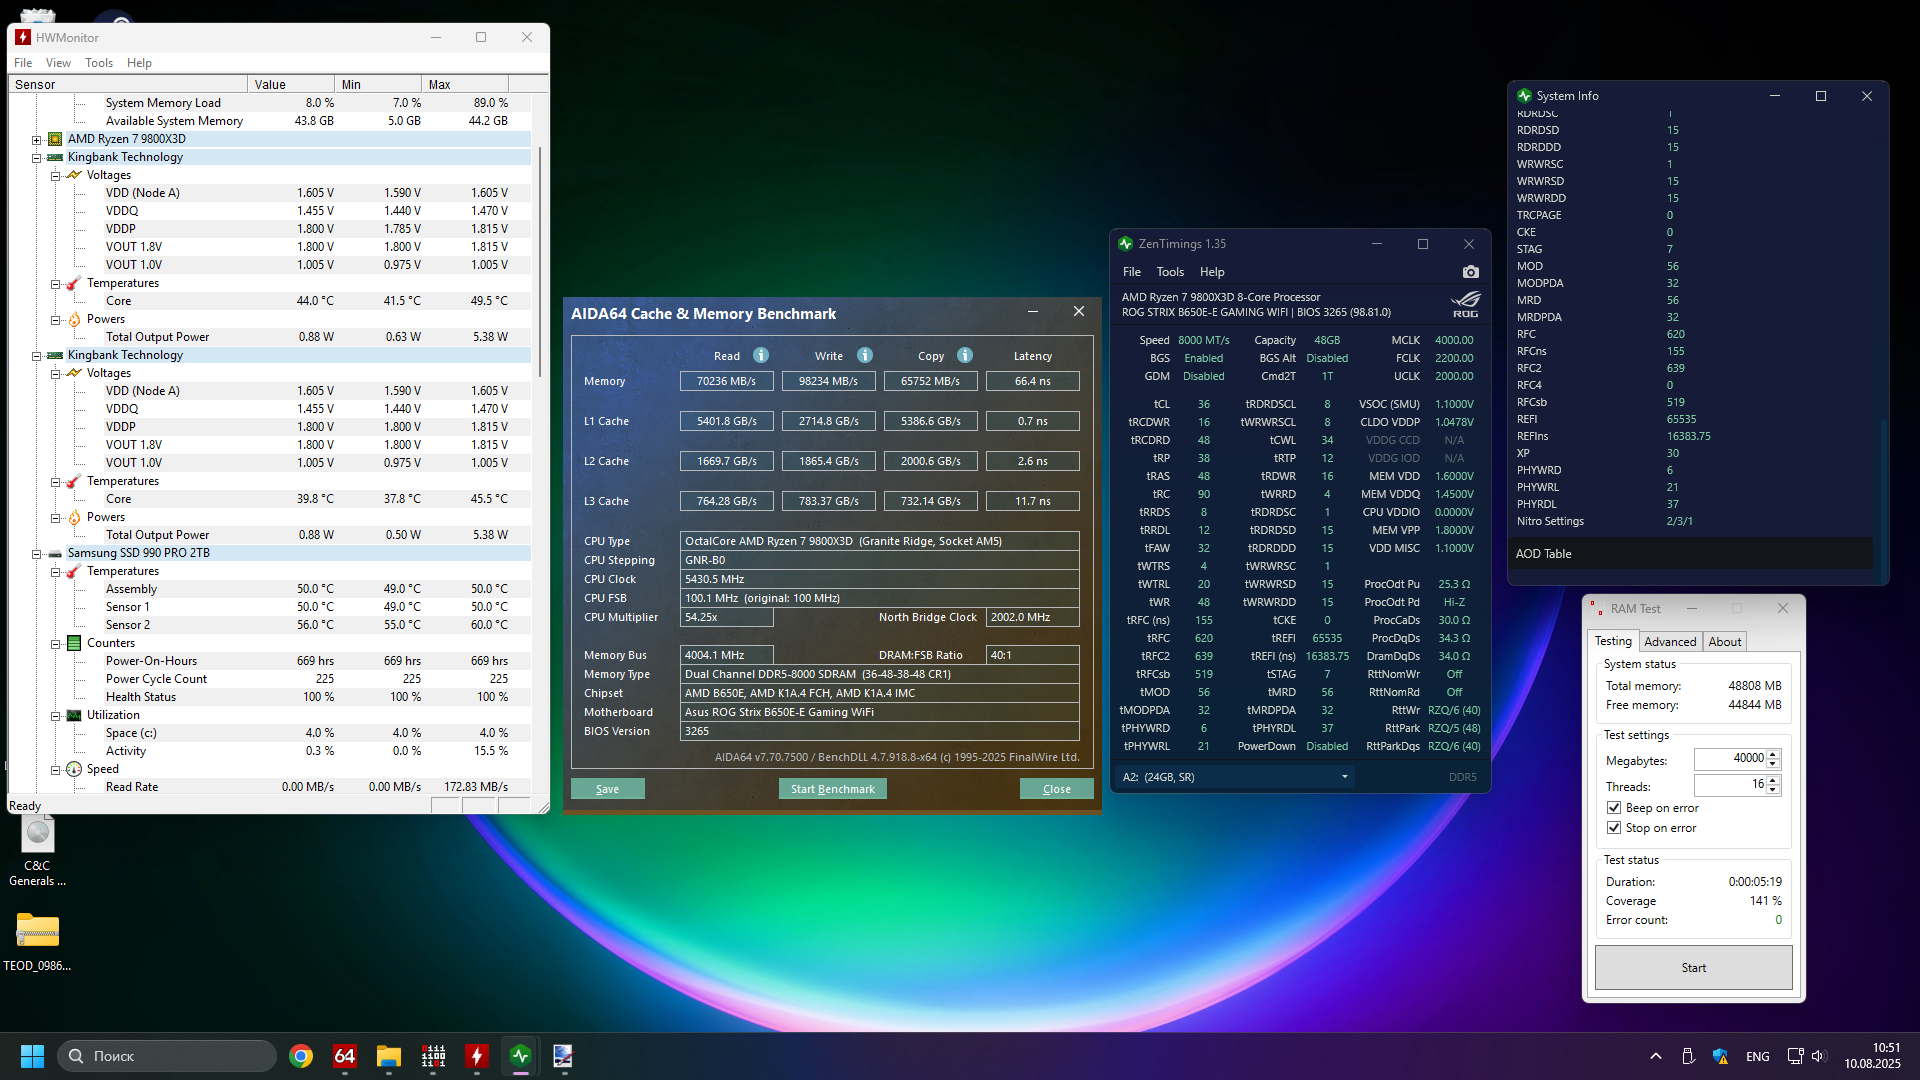Image resolution: width=1920 pixels, height=1080 pixels.
Task: Collapse Counters node in HWMonitor
Action: [x=55, y=644]
